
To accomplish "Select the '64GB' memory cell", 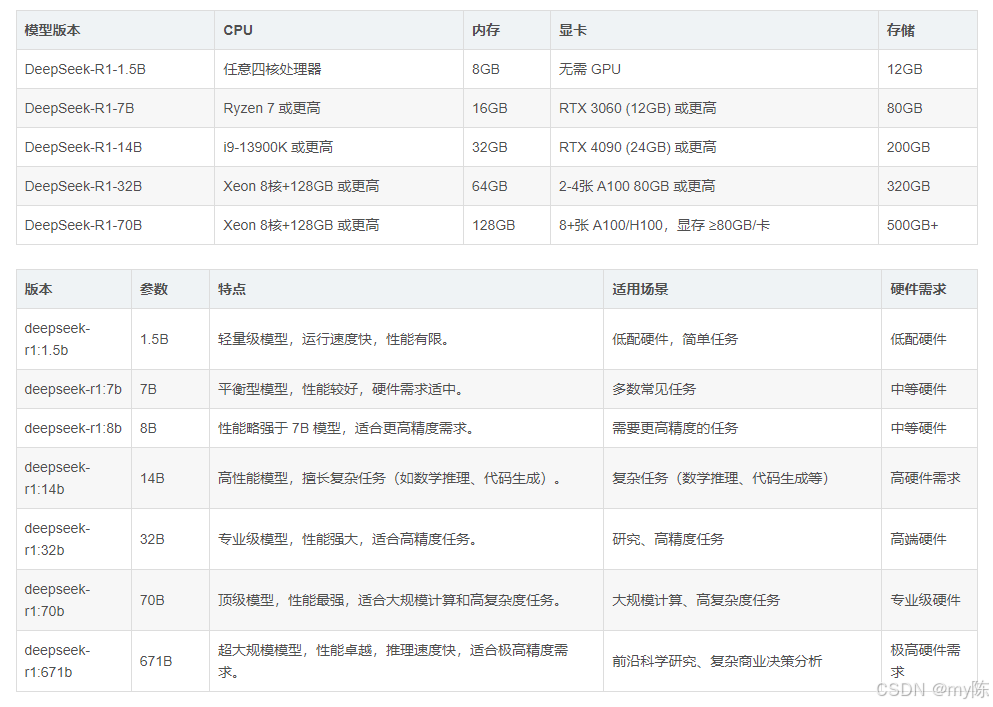I will pos(507,186).
